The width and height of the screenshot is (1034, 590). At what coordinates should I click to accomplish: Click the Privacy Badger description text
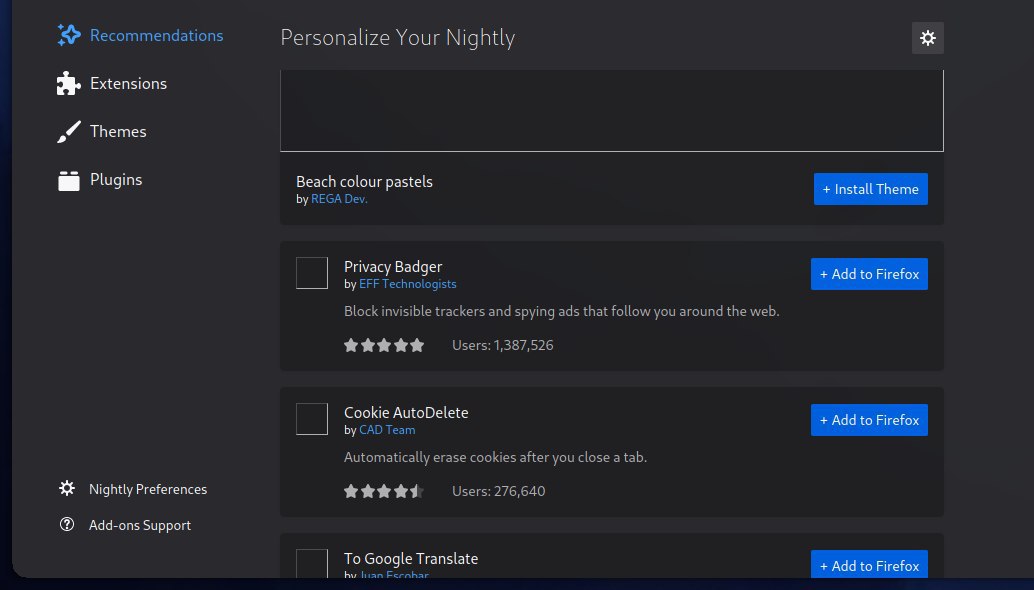coord(561,311)
